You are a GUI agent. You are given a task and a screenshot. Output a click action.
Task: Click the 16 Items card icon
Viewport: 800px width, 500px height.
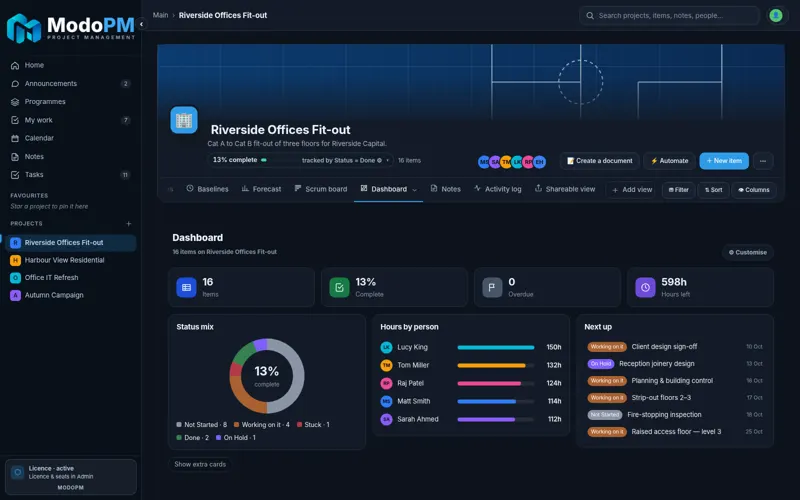click(186, 288)
